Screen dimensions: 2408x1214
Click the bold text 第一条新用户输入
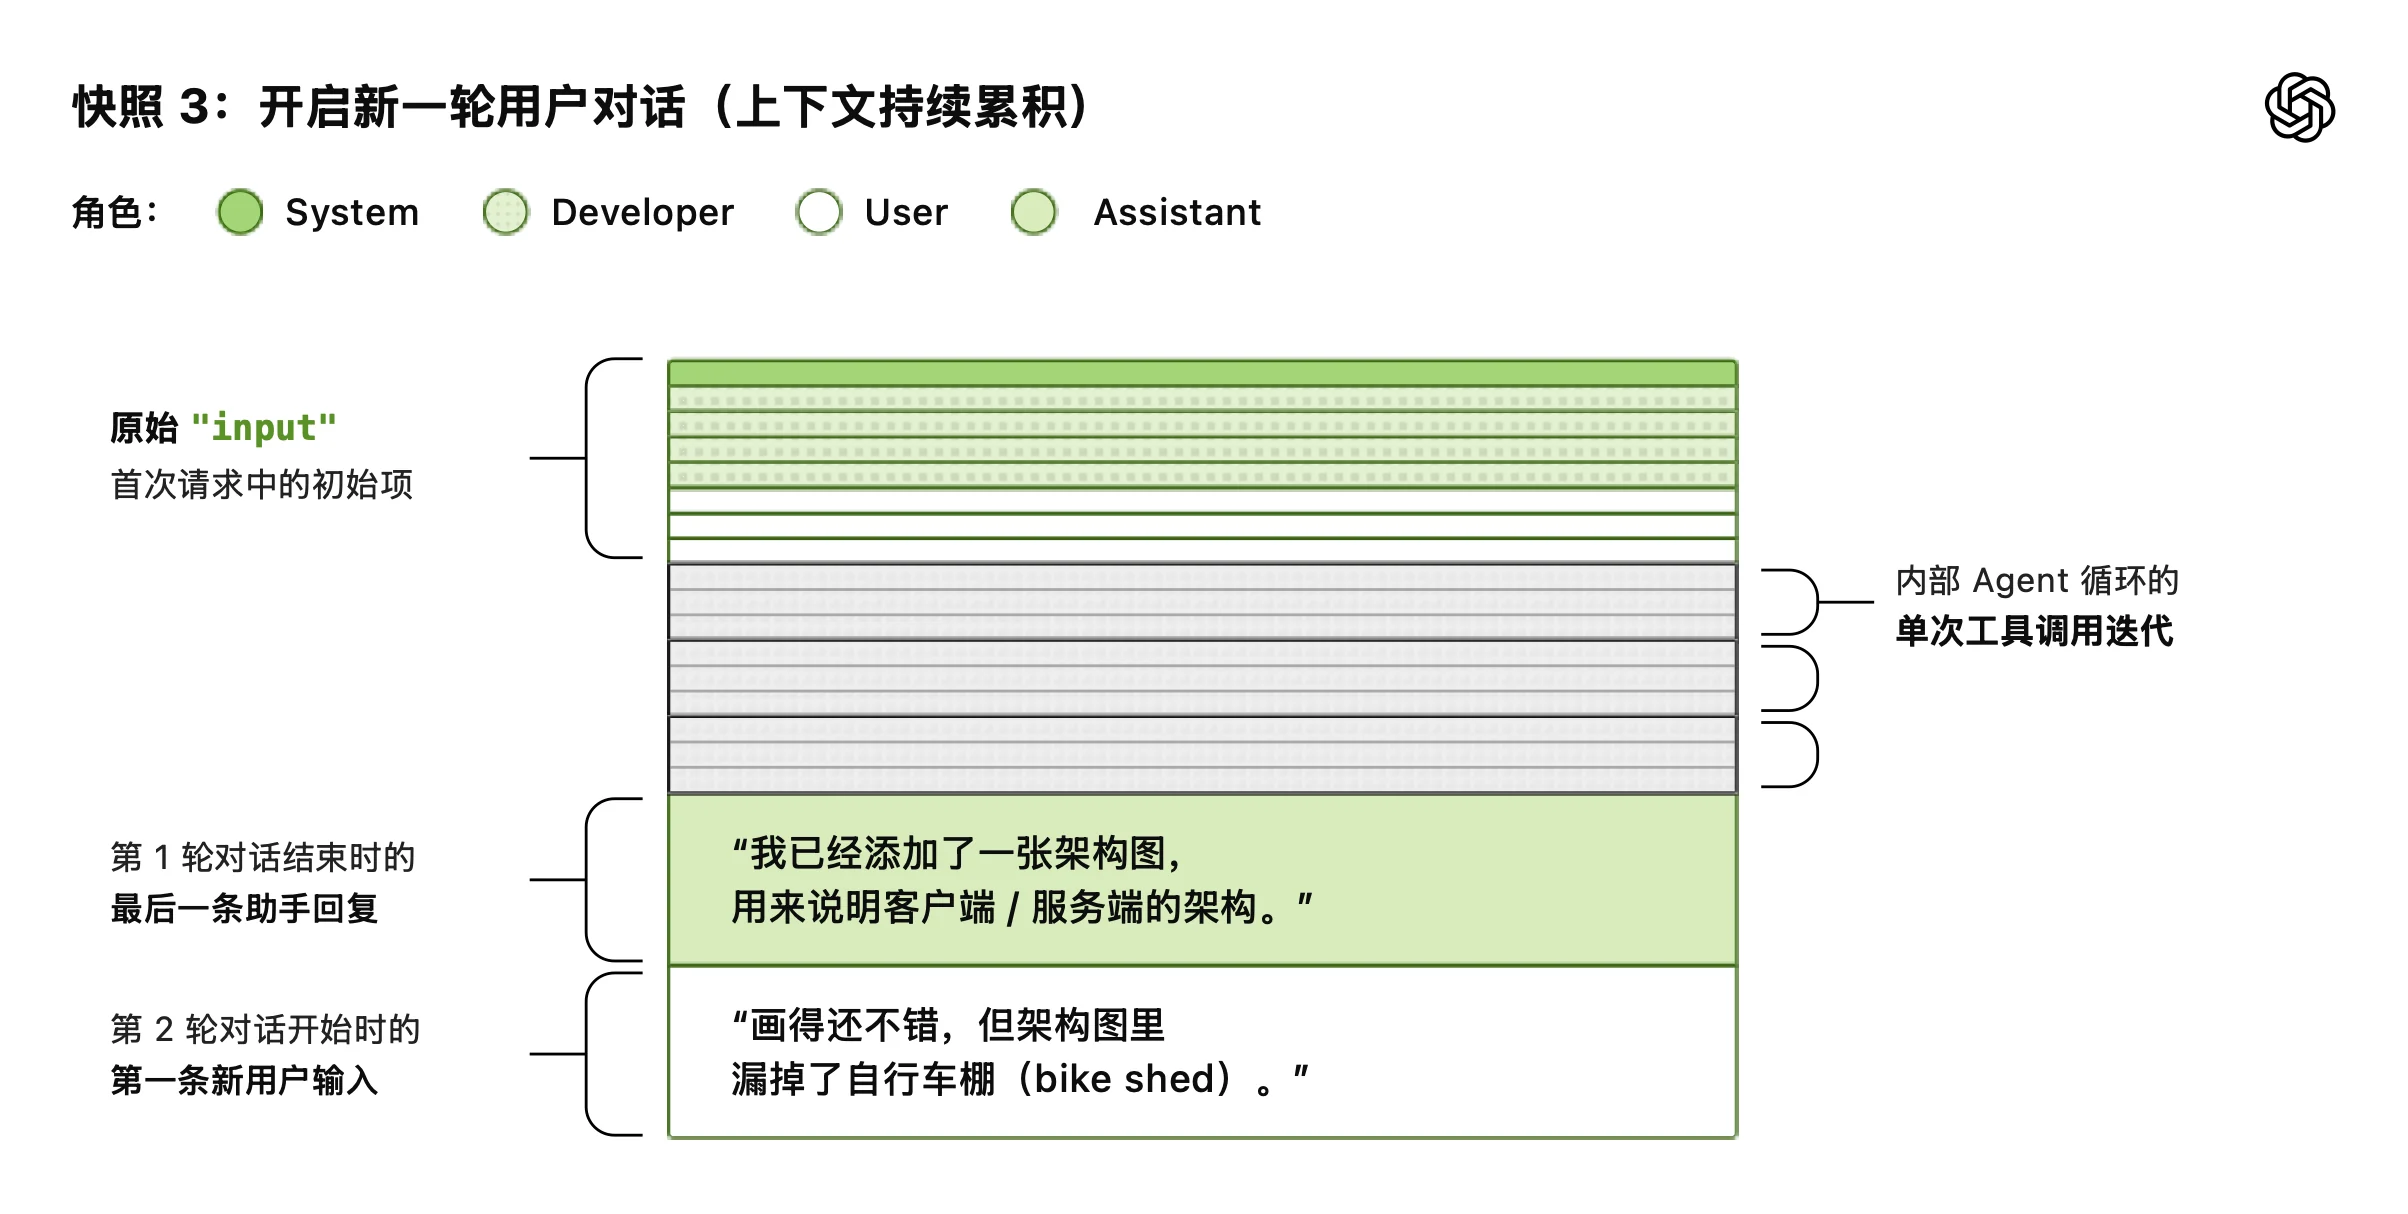(x=245, y=1080)
